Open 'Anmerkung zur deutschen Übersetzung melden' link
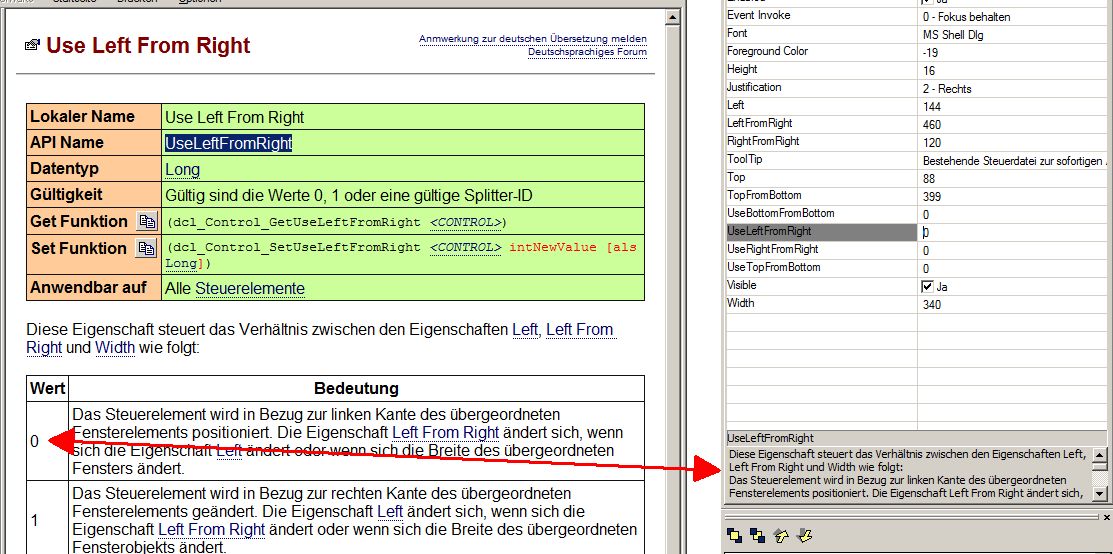Screen dimensions: 1113x554 point(532,39)
